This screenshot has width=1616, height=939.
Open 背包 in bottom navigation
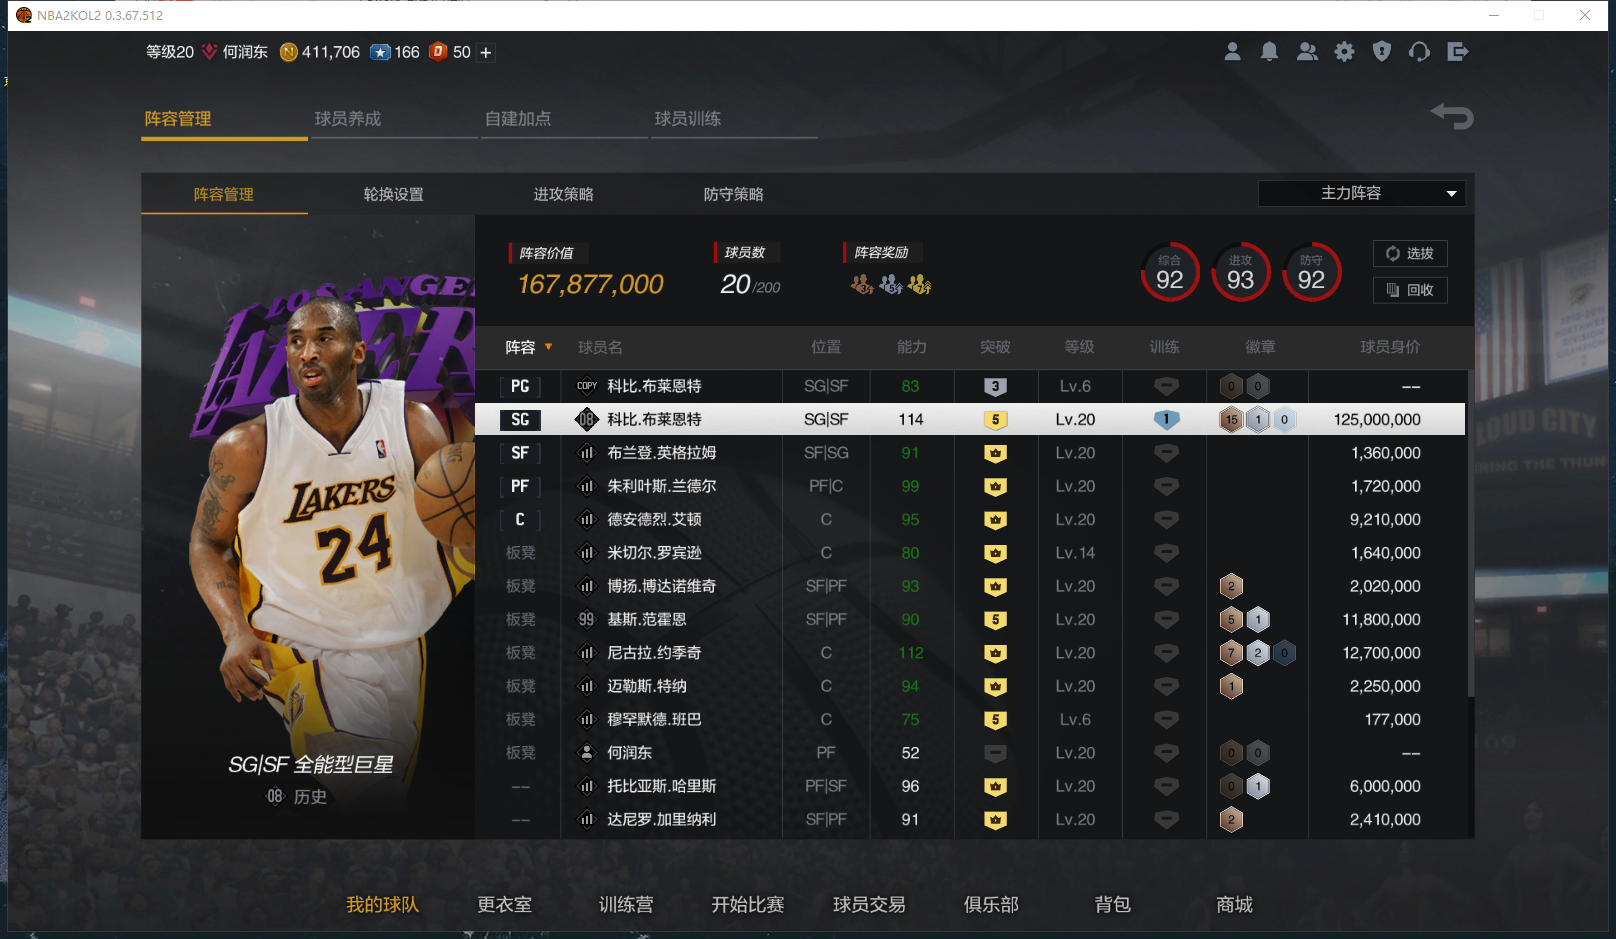1113,905
